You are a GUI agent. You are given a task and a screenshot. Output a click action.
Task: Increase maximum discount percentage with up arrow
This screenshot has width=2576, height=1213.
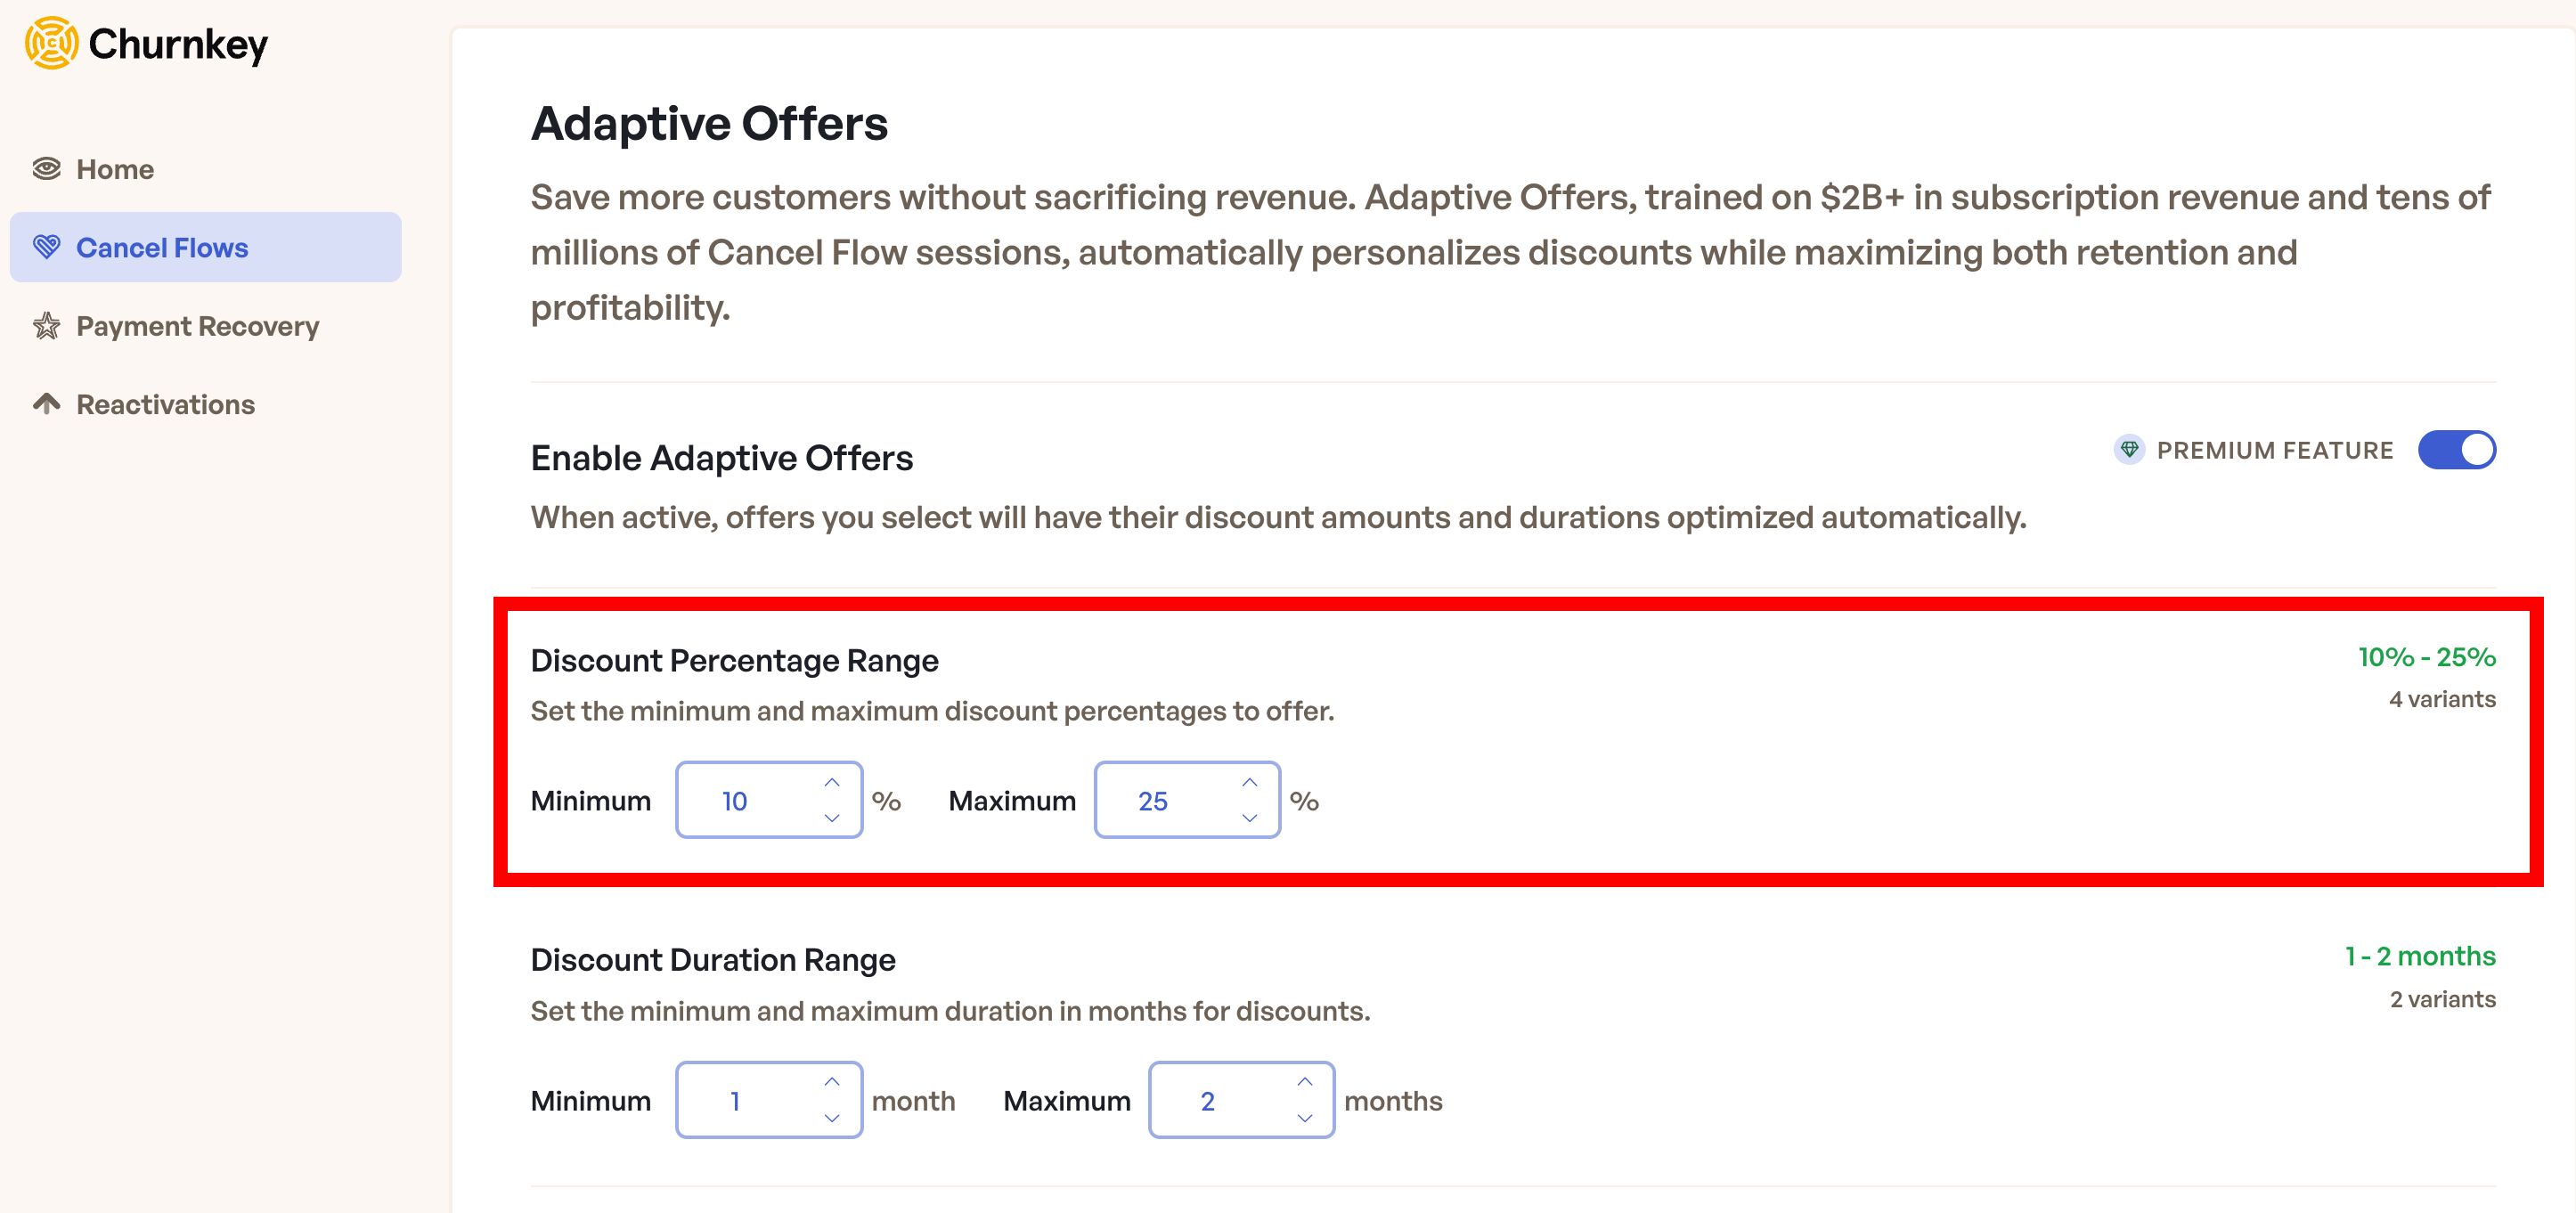(1249, 782)
